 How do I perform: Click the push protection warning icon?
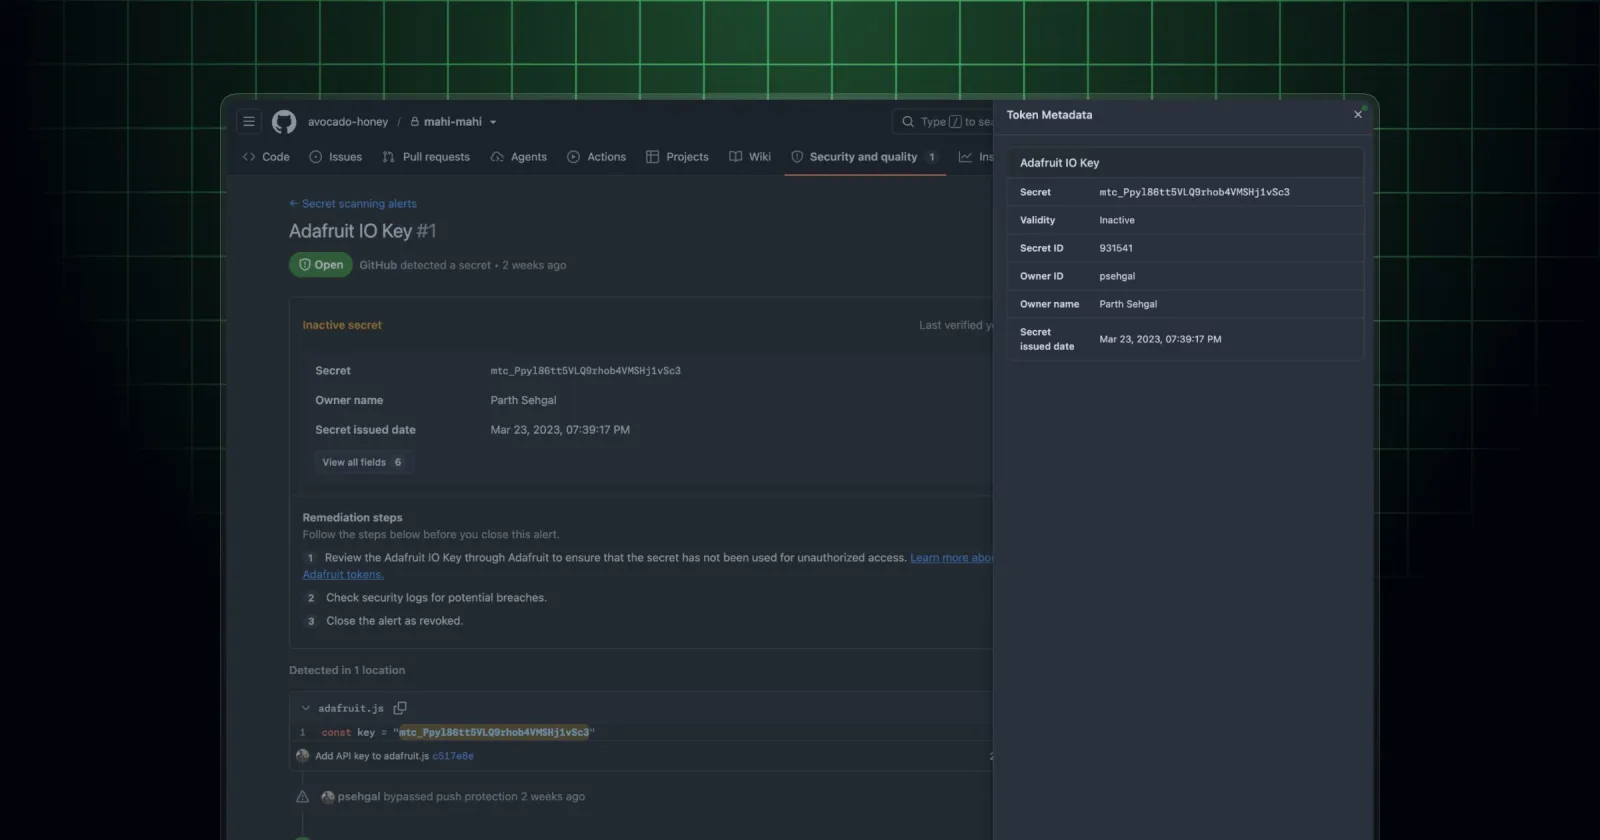302,797
